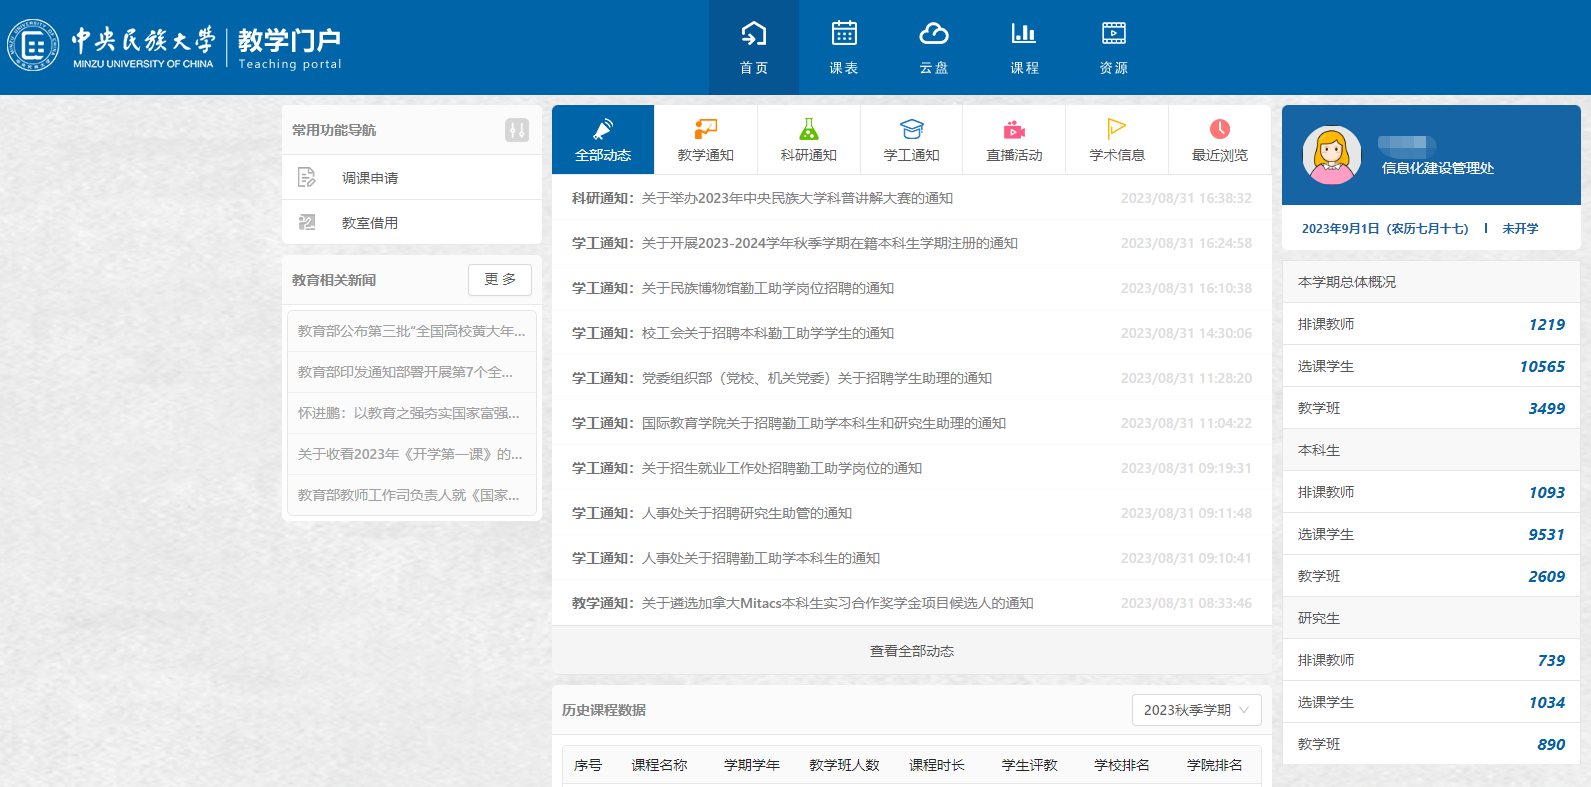Switch to the 学术信息 tab
This screenshot has height=787, width=1591.
pyautogui.click(x=1117, y=139)
